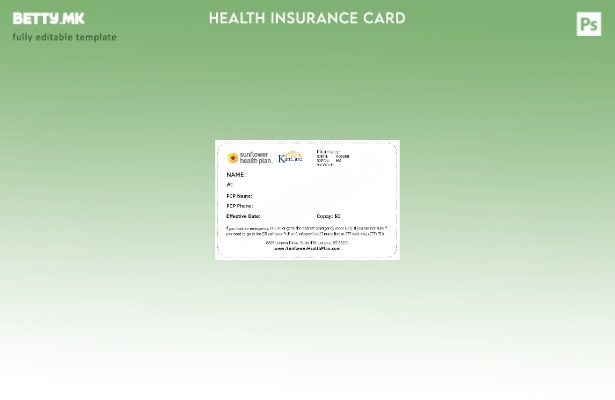Click the emergency instructions paragraph
Viewport: 615px width, 400px height.
point(306,231)
